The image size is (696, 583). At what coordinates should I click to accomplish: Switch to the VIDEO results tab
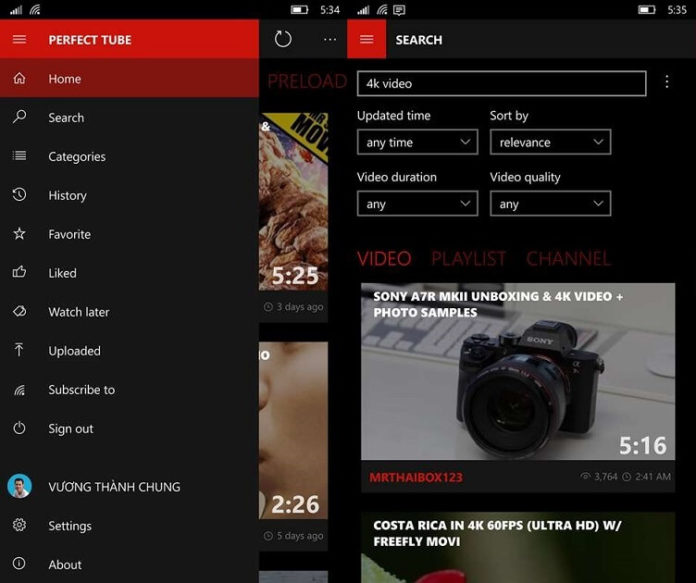384,258
